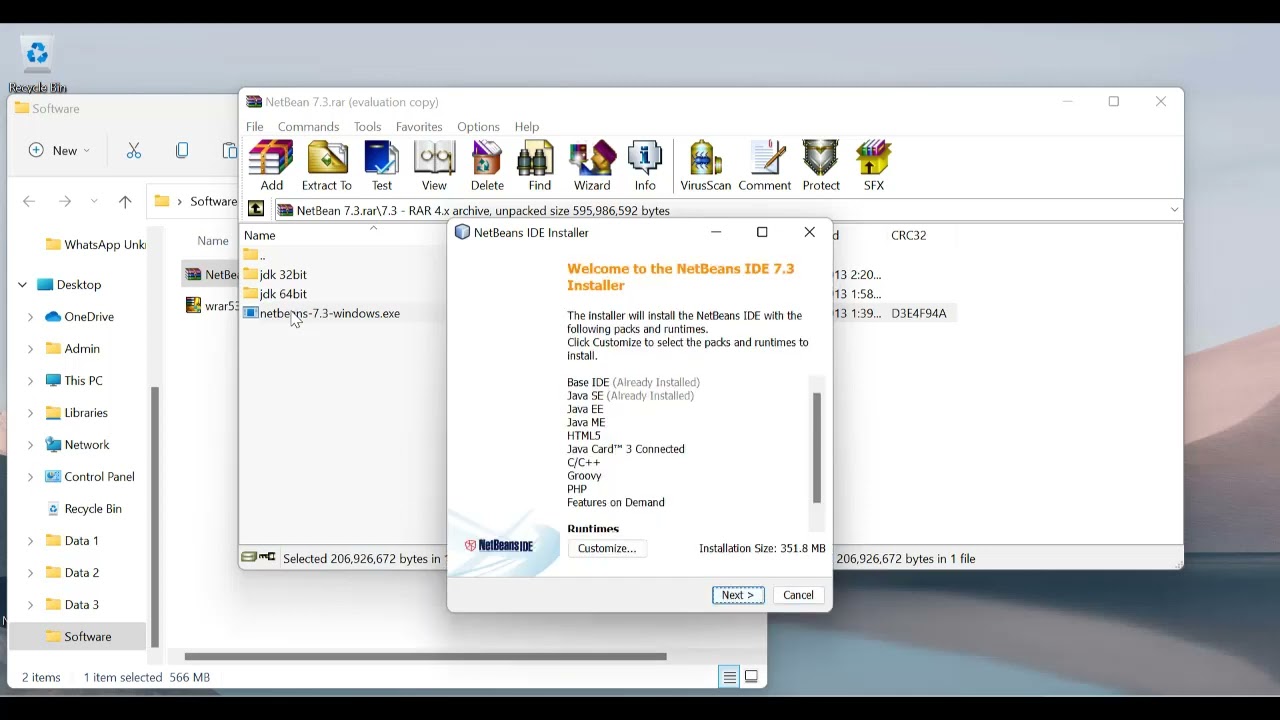Expand the Admin tree node
1280x720 pixels.
pos(30,349)
